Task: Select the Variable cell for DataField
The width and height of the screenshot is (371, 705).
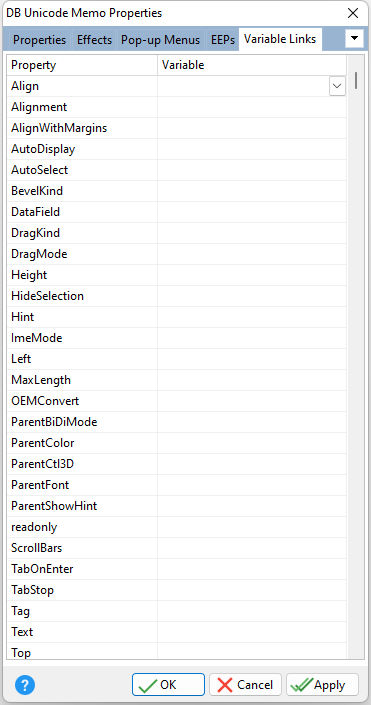Action: [x=252, y=212]
